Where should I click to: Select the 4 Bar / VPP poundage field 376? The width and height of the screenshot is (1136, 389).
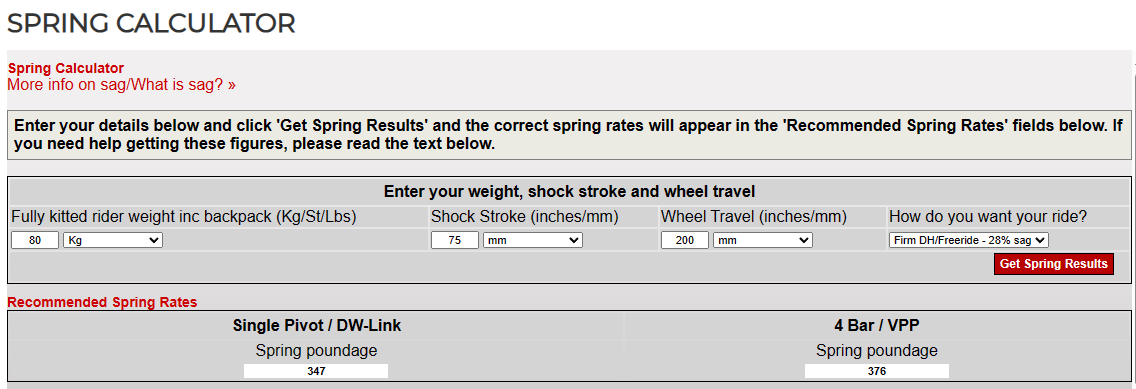877,372
